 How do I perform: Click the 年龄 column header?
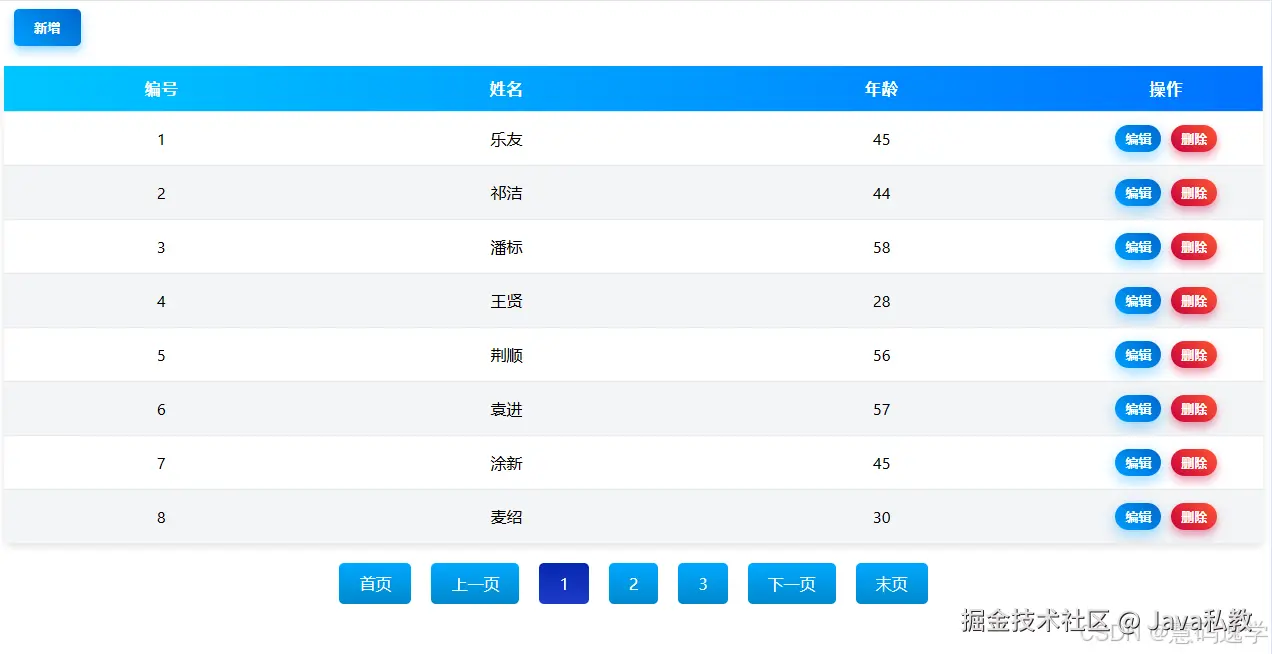coord(881,89)
